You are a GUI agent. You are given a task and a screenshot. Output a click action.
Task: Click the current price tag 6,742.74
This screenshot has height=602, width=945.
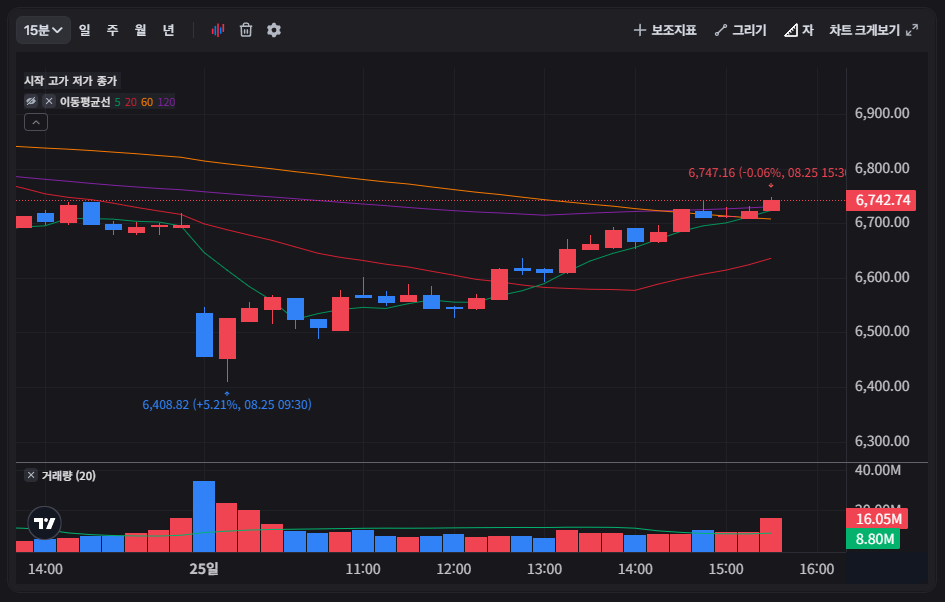click(x=881, y=200)
